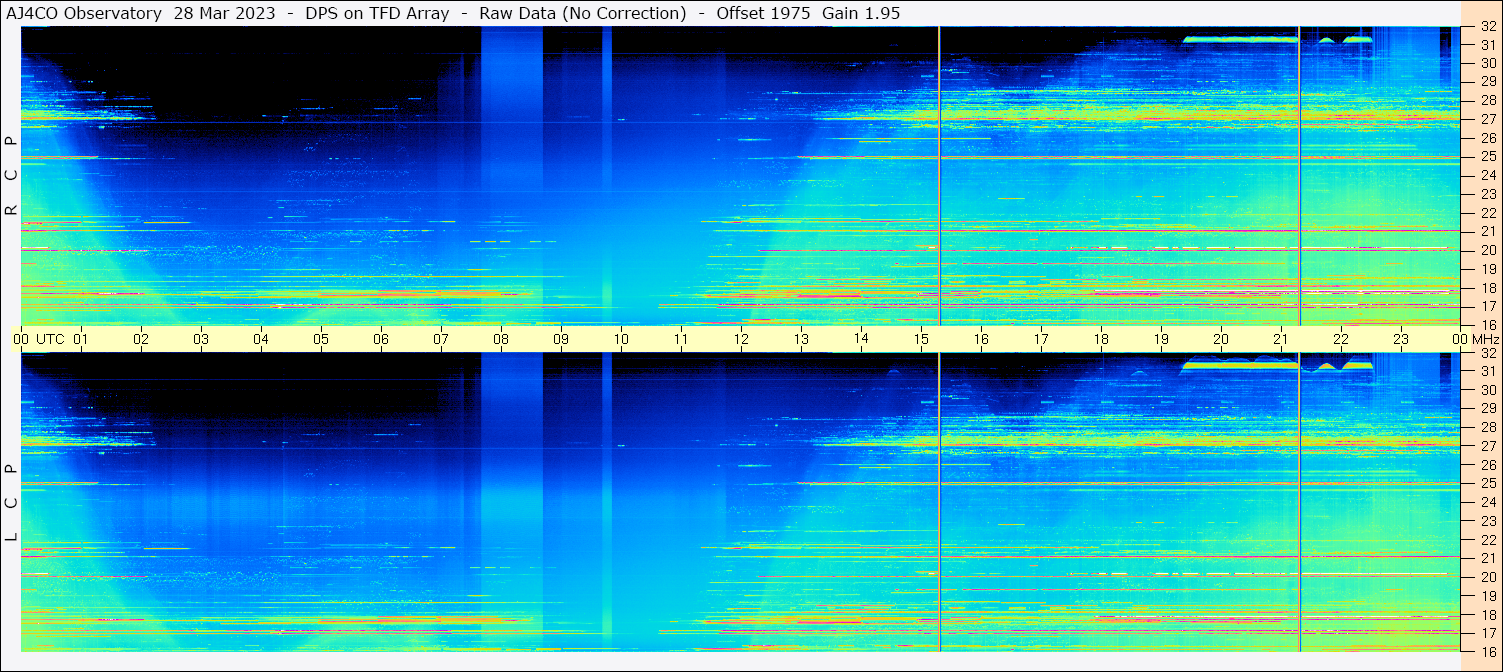Click the 'AJ4CO Observatory' title text
Screen dimensions: 1503x672
86,13
